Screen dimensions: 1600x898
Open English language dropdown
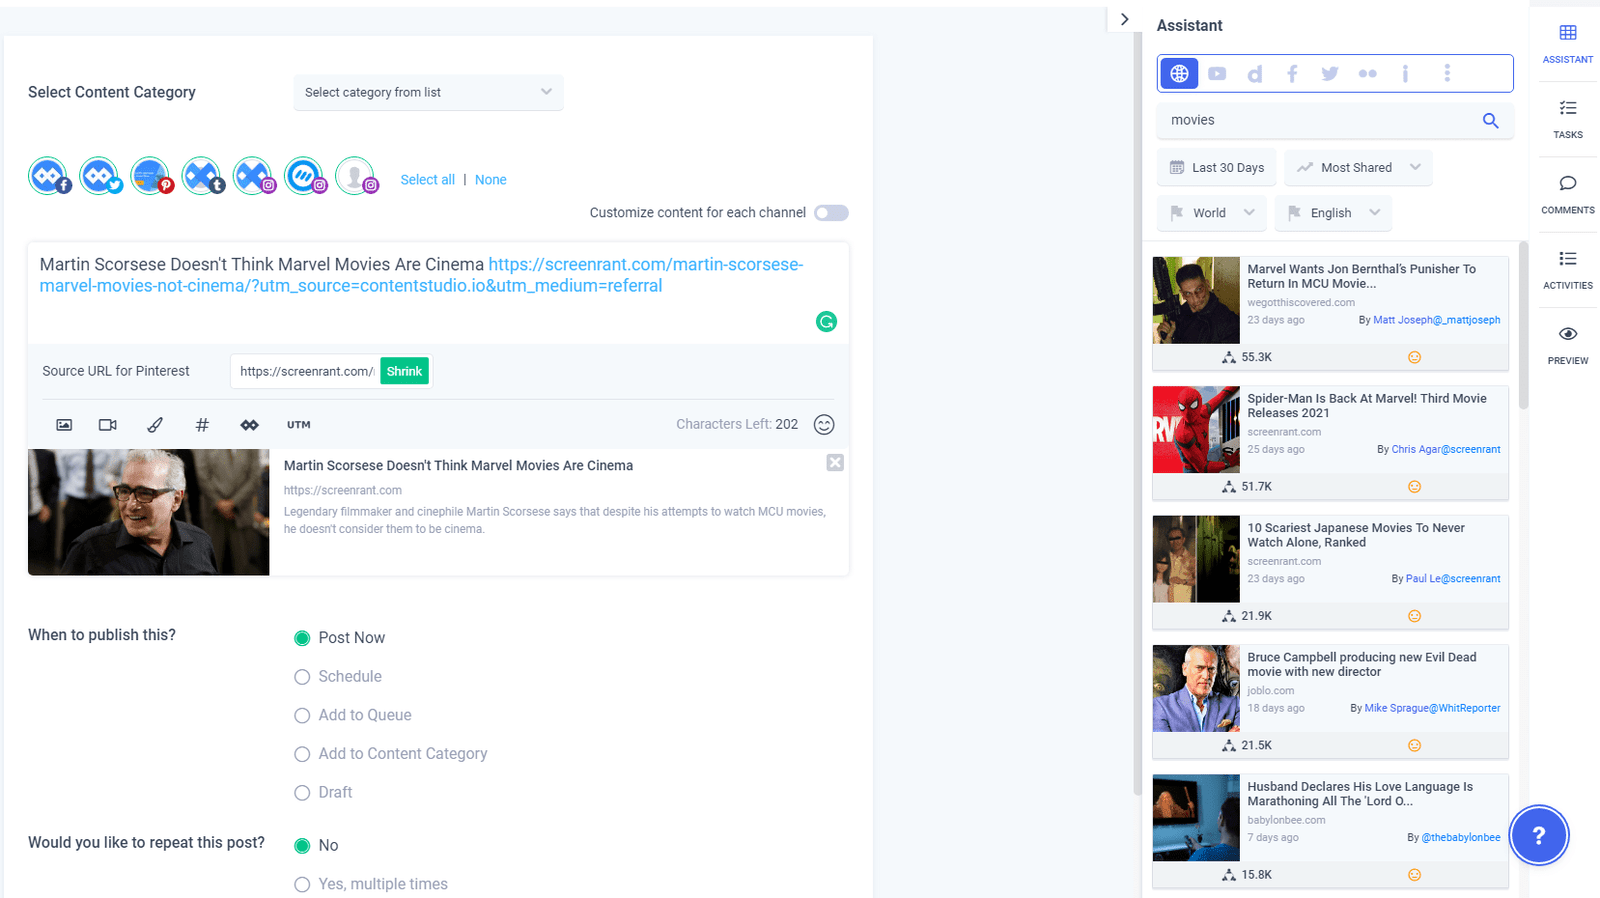tap(1333, 213)
